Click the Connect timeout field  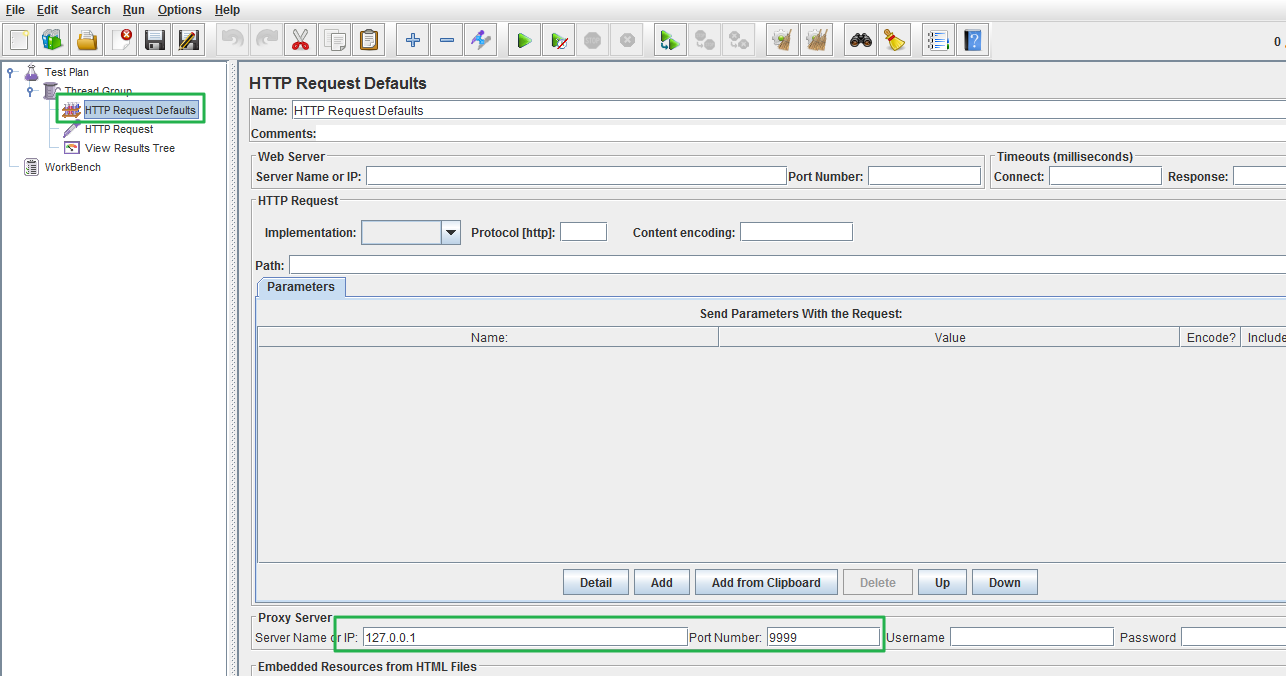pyautogui.click(x=1105, y=176)
